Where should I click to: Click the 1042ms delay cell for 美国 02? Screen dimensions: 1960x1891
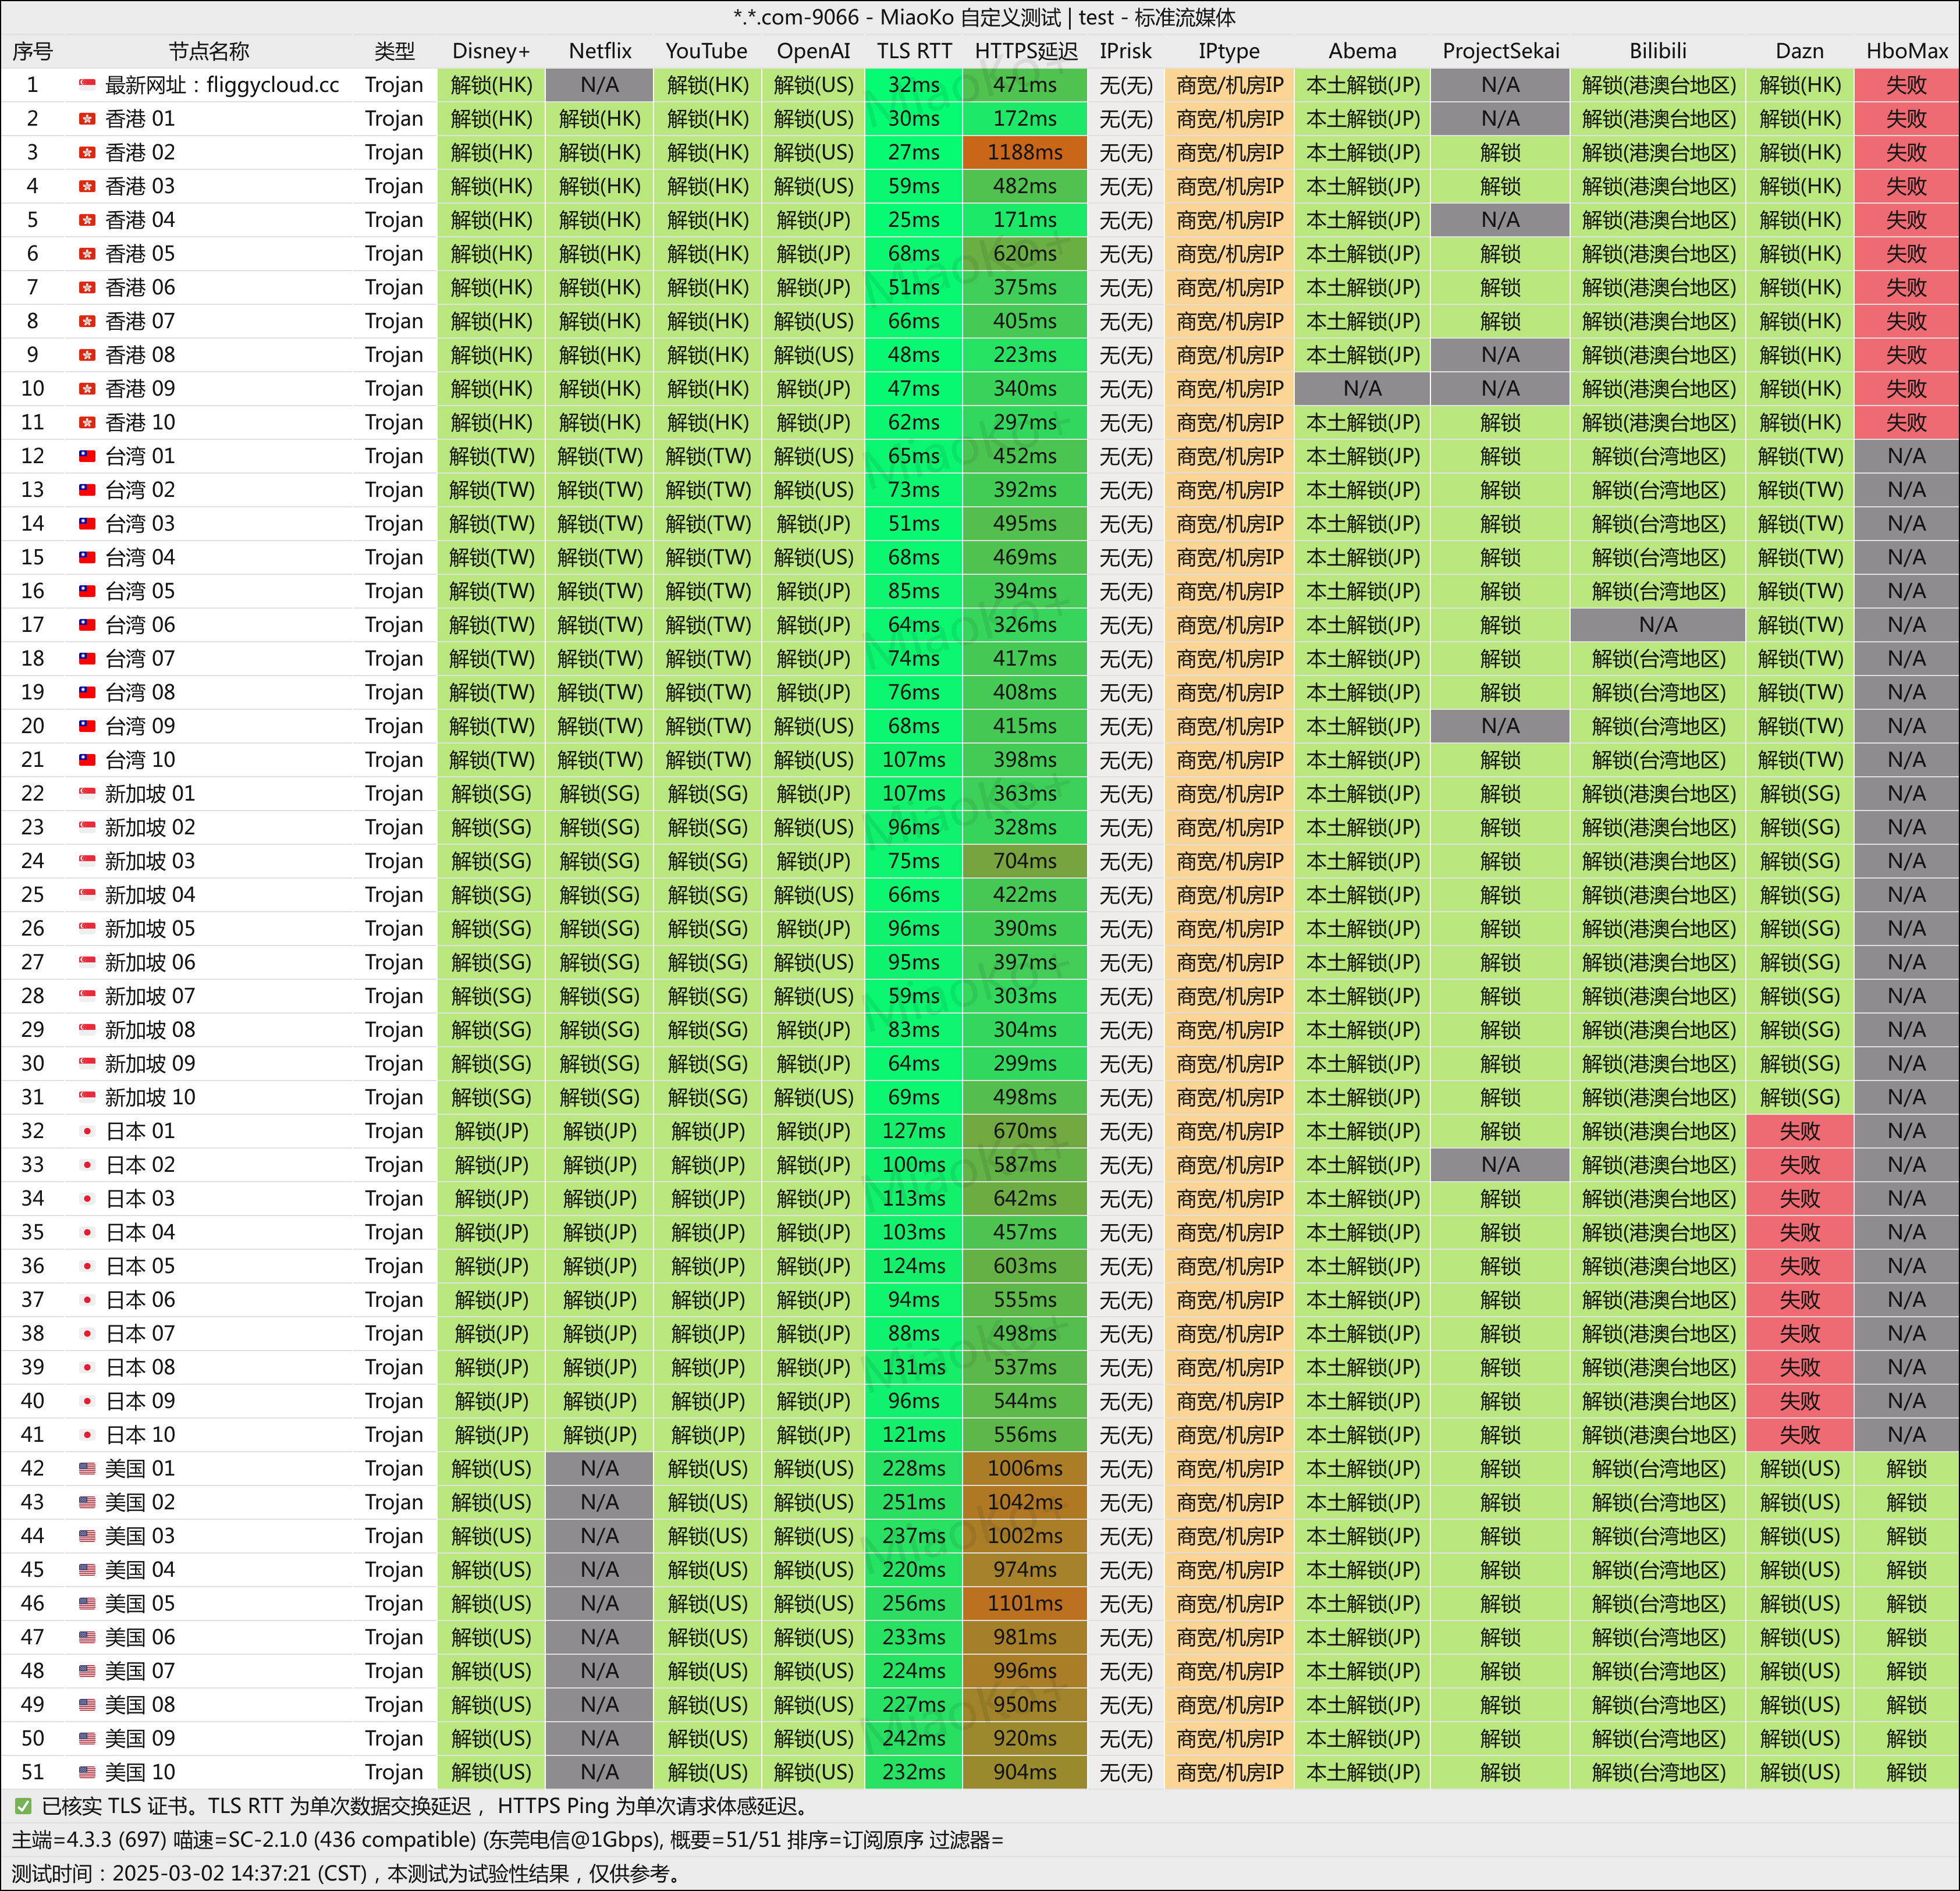[x=1025, y=1503]
